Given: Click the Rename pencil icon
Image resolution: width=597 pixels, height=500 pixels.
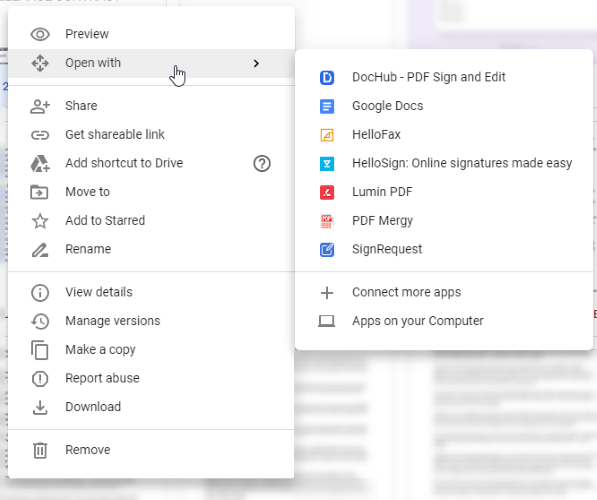Looking at the screenshot, I should [40, 249].
